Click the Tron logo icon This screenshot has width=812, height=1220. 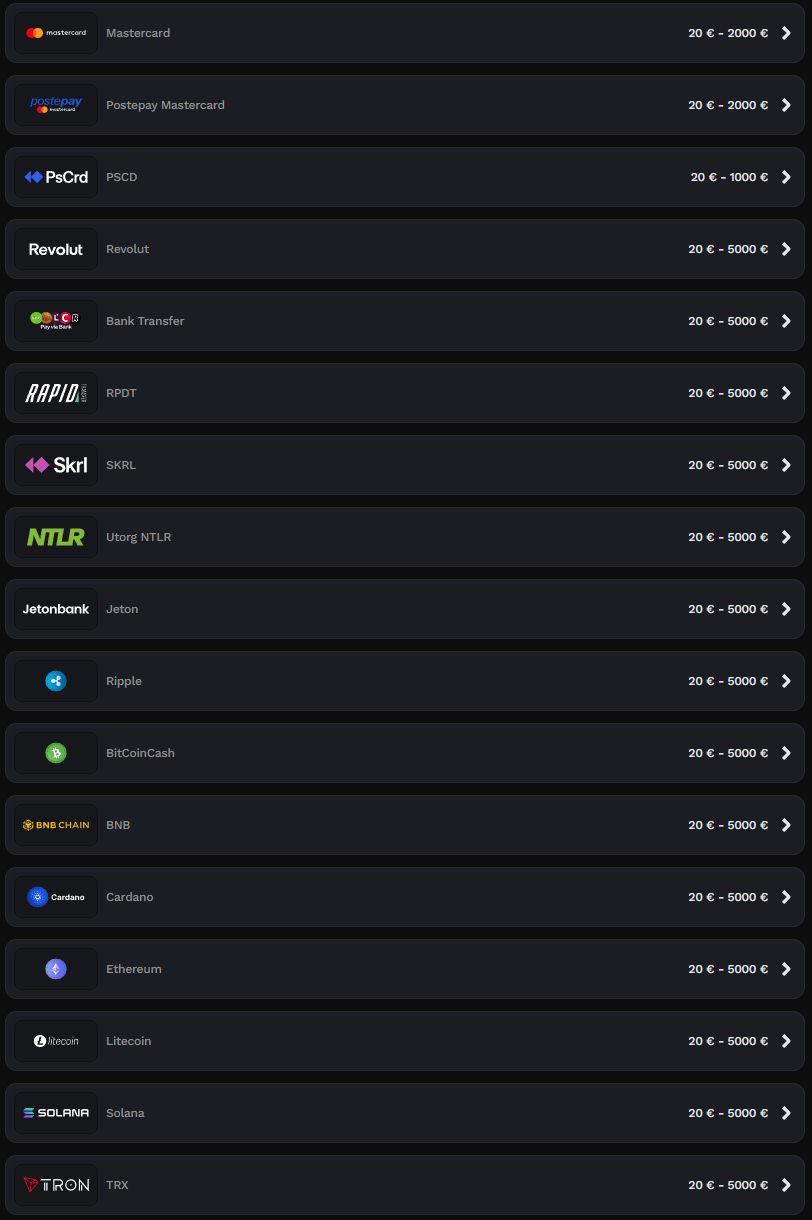(x=56, y=1185)
